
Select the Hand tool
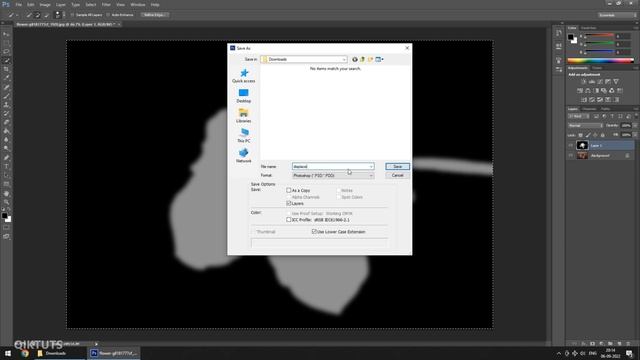click(x=6, y=193)
